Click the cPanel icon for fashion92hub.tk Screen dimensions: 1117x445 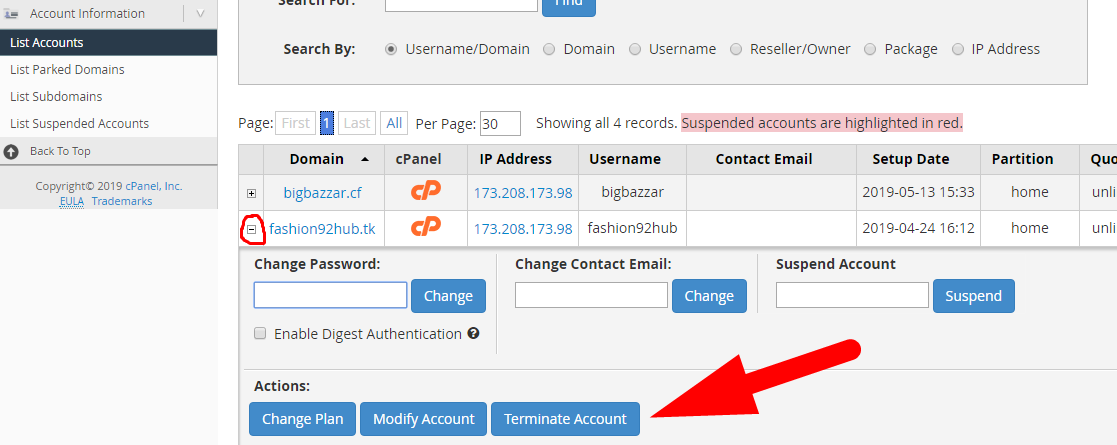[x=426, y=227]
